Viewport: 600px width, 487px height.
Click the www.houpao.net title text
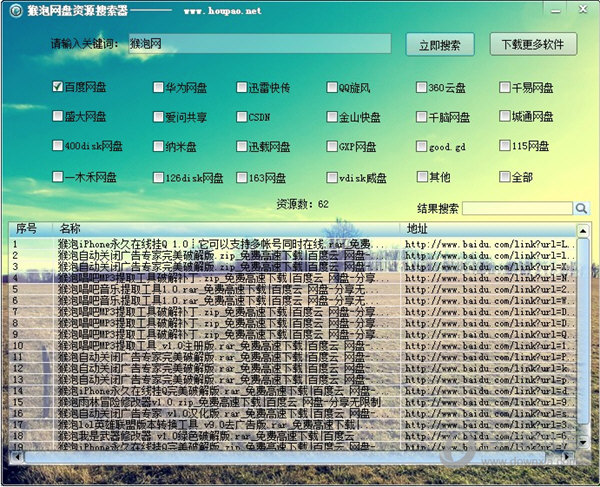point(222,11)
